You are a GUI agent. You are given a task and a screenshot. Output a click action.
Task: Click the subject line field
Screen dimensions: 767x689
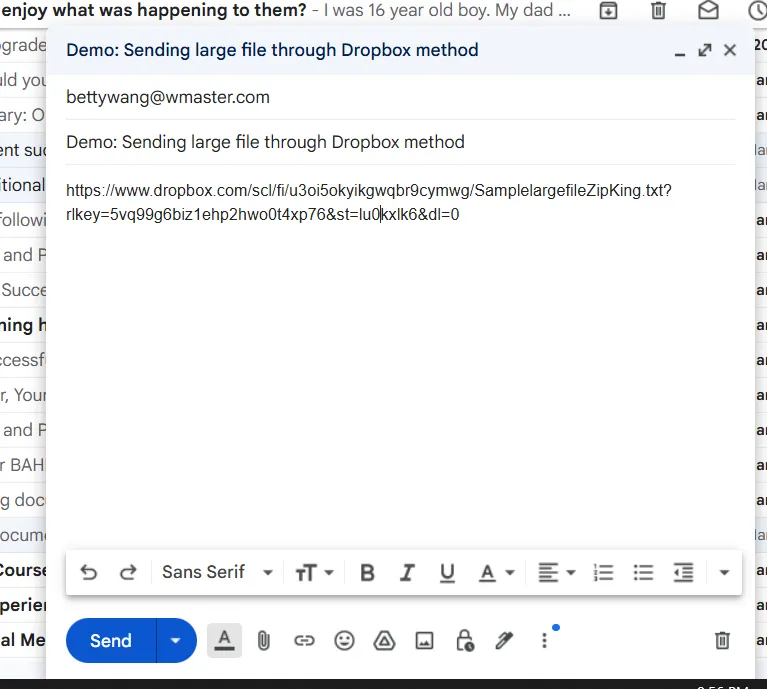point(401,142)
